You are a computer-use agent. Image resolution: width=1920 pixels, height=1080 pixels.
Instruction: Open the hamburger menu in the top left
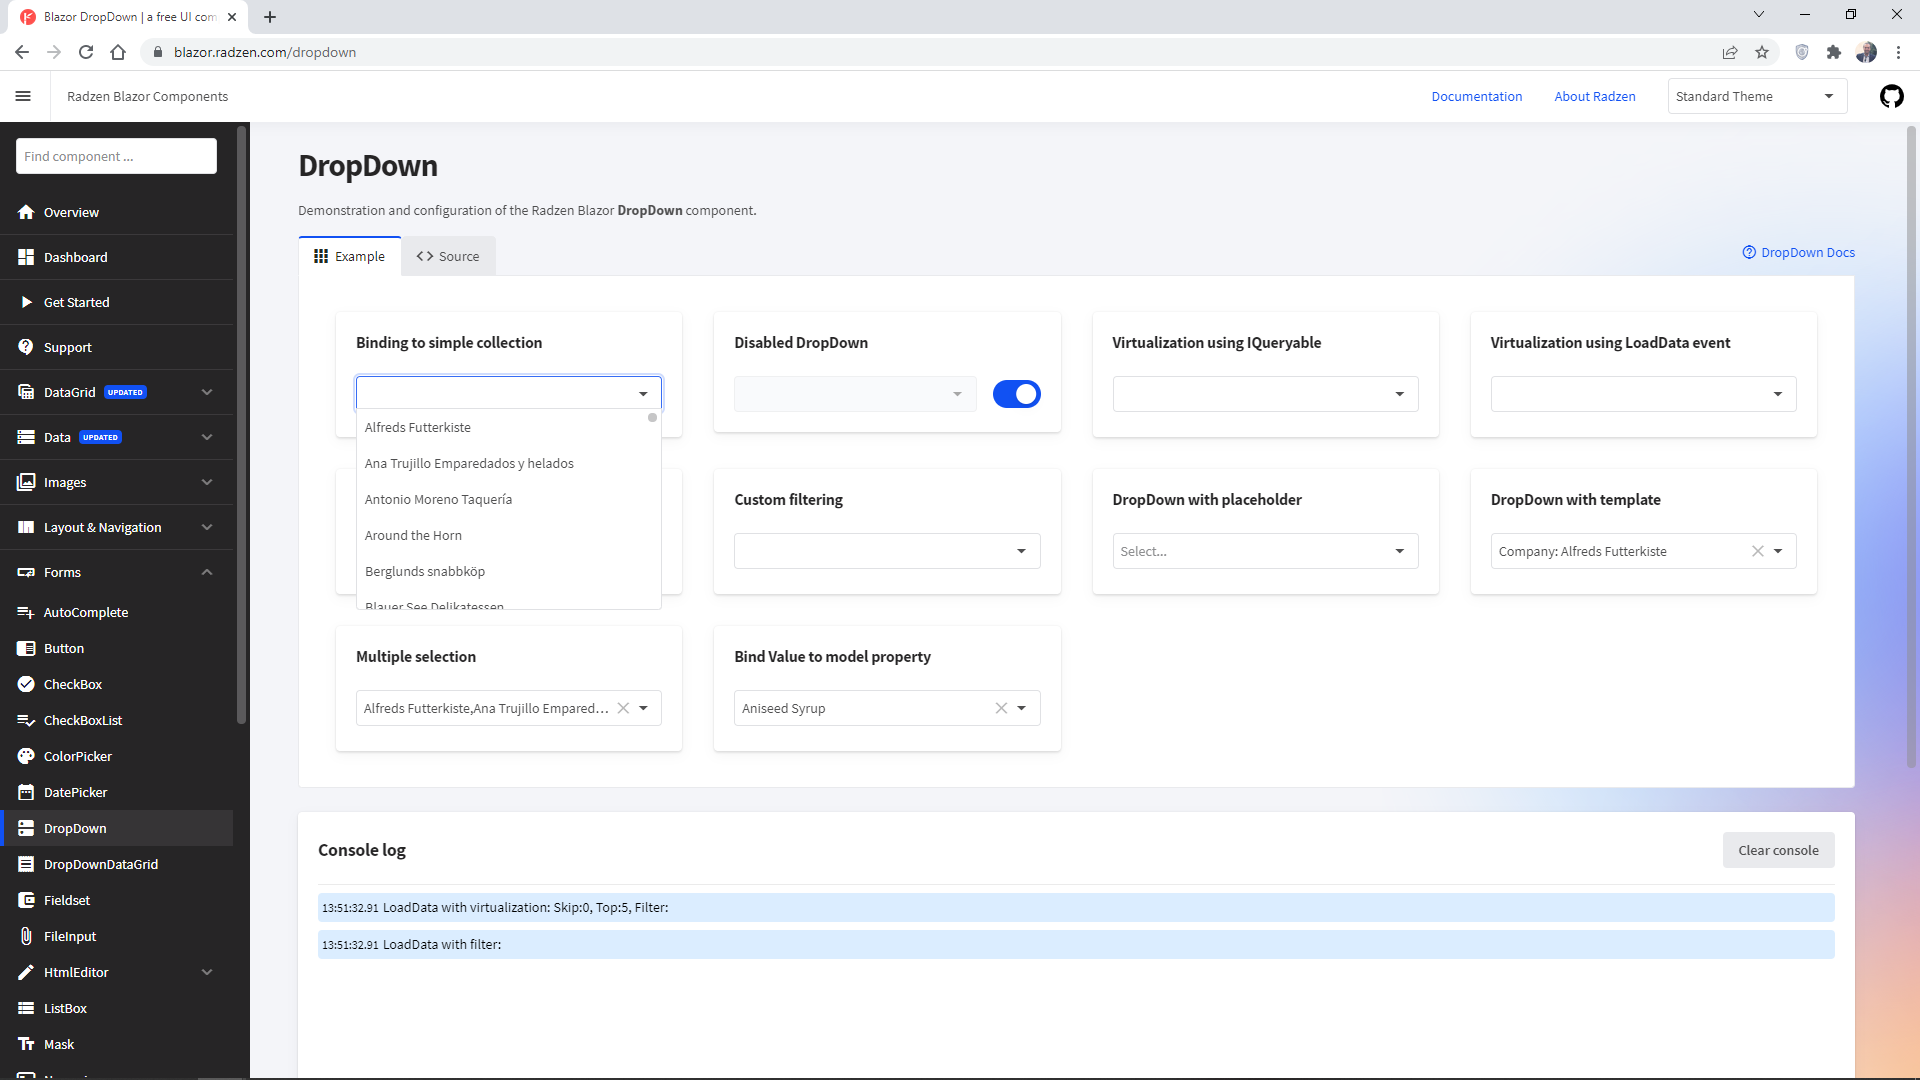pos(24,96)
